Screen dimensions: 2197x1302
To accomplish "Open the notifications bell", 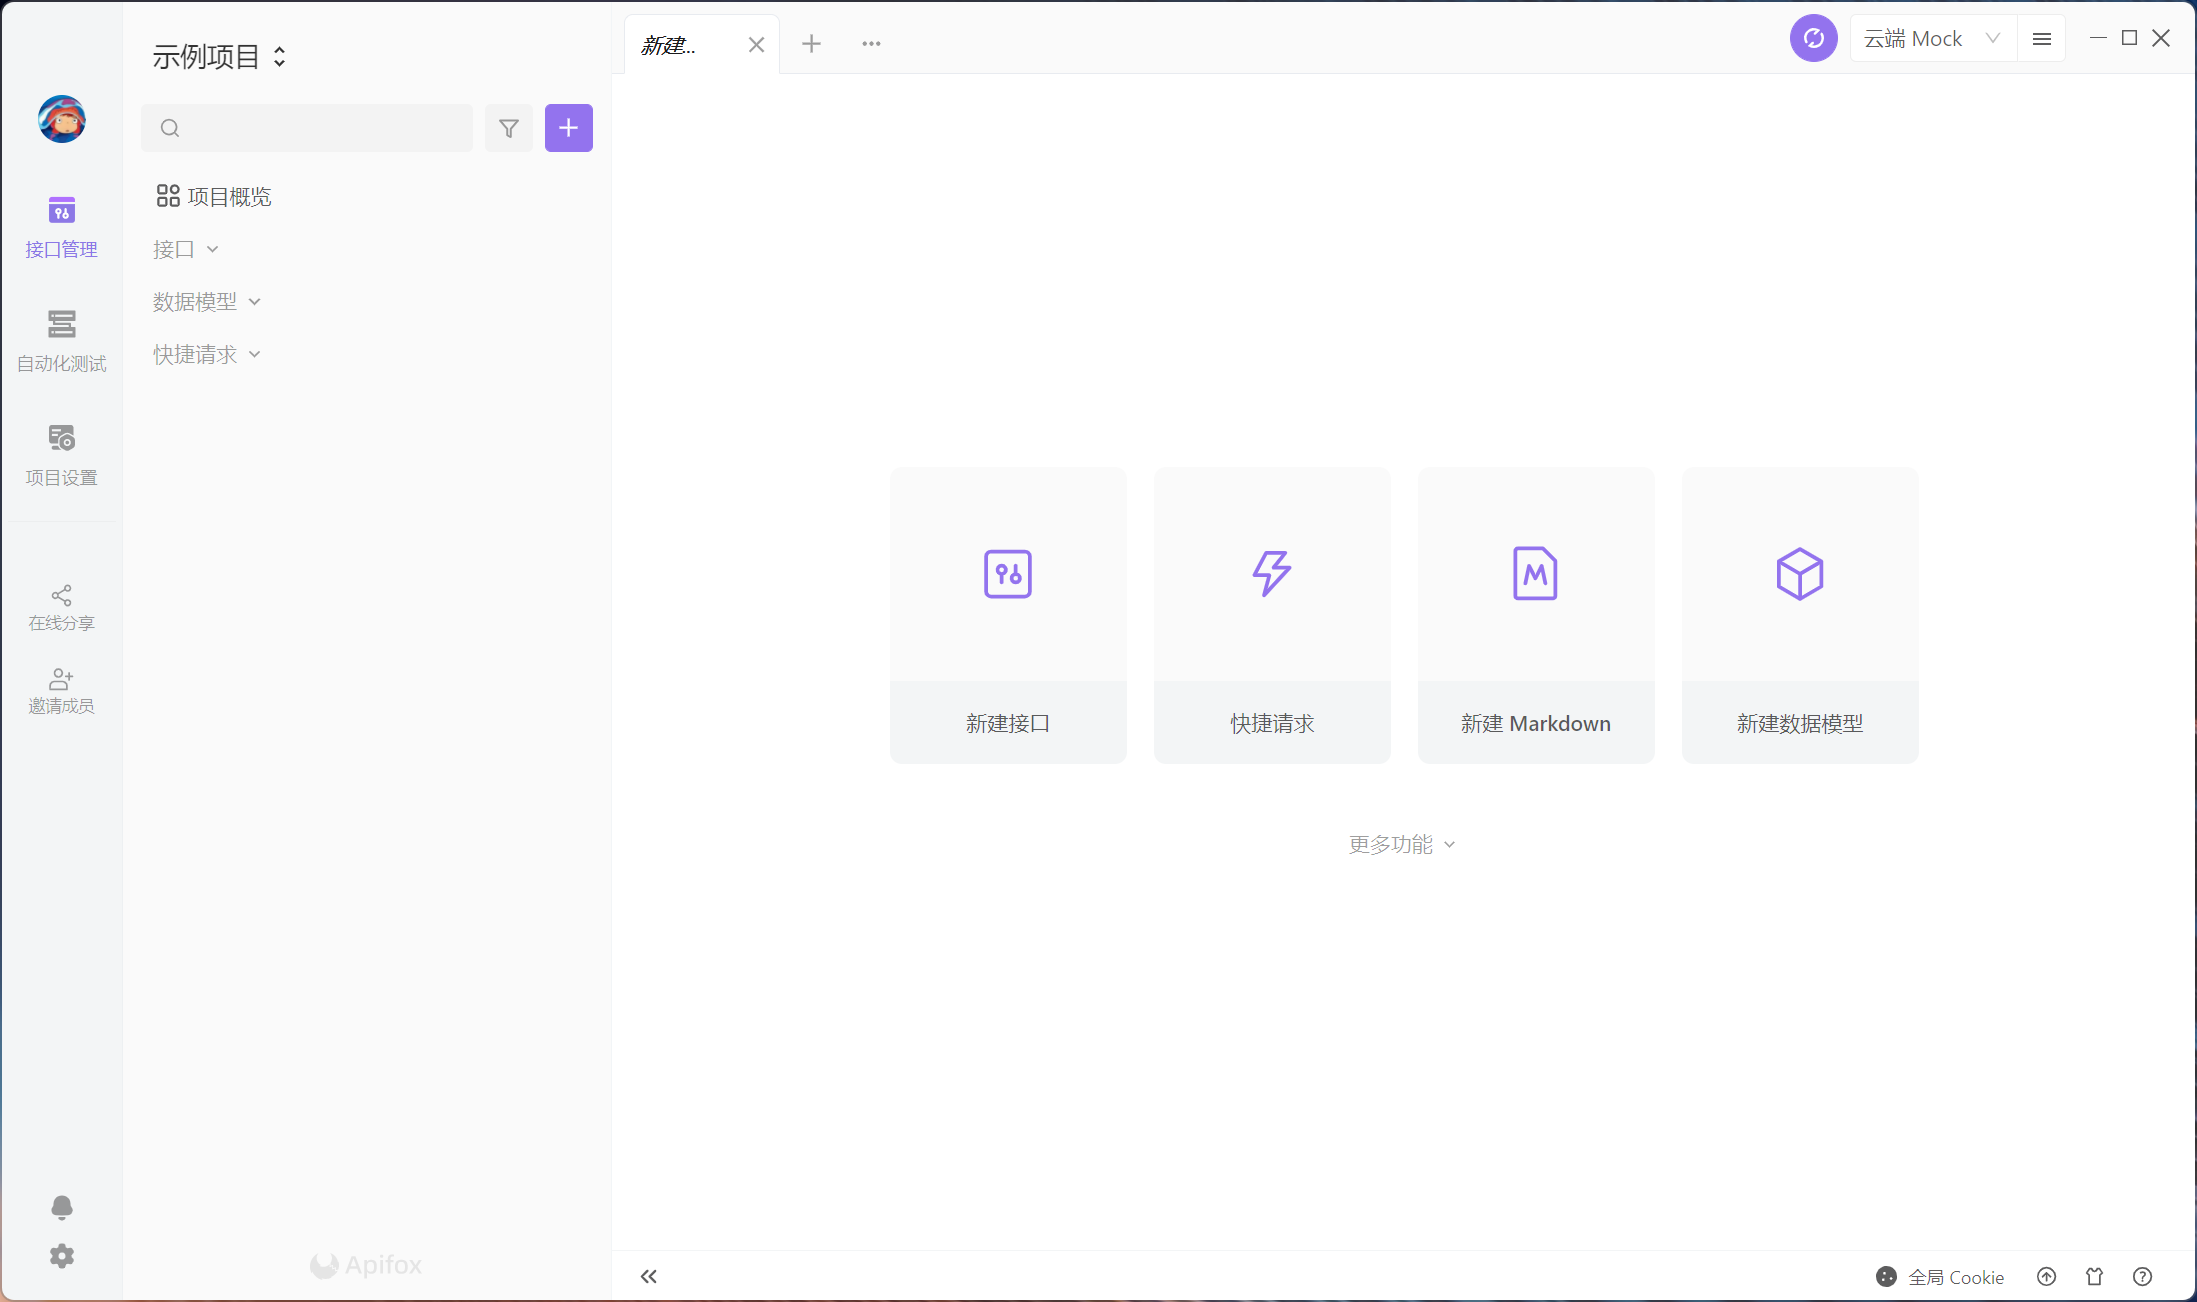I will point(61,1207).
